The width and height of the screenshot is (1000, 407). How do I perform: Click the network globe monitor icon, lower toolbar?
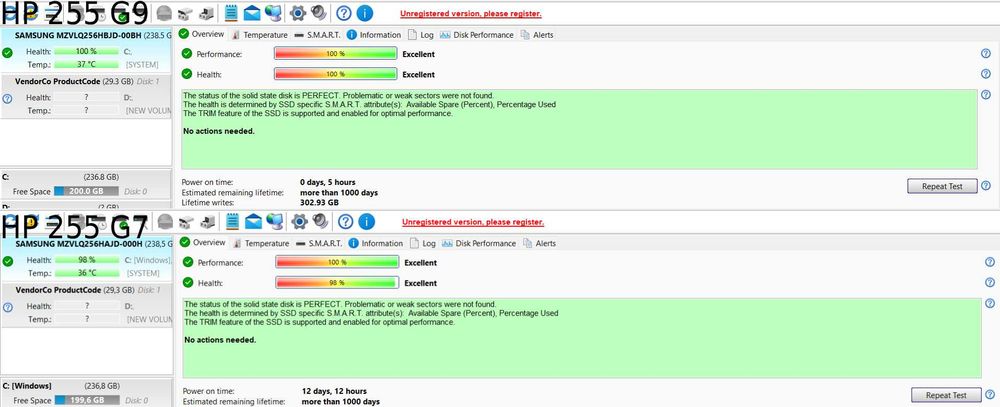[275, 221]
